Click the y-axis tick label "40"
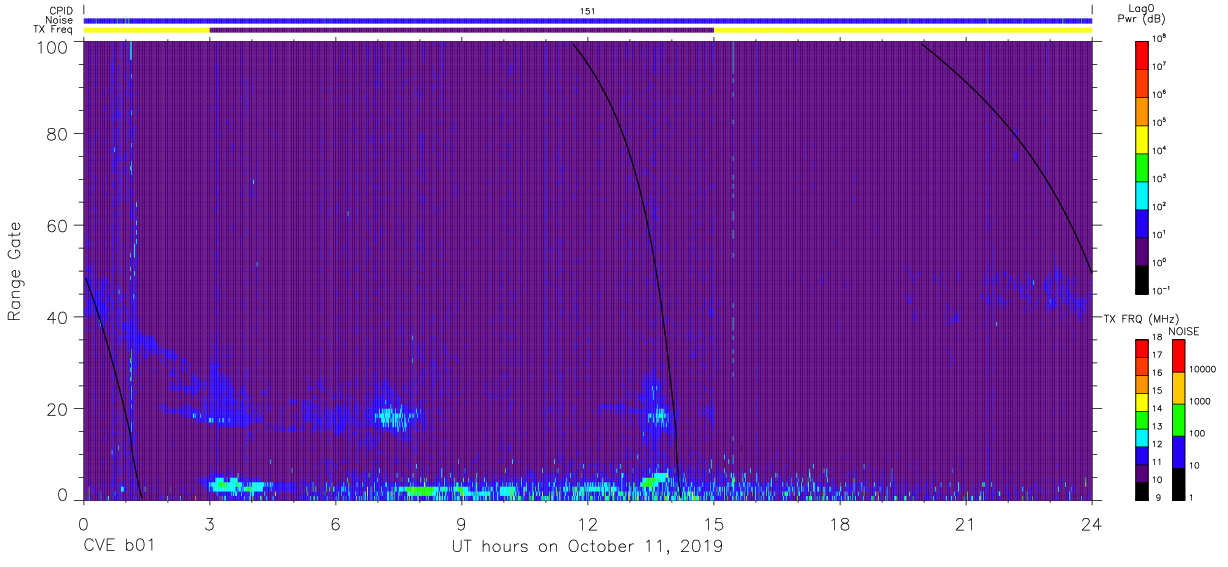The height and width of the screenshot is (567, 1228). click(58, 317)
